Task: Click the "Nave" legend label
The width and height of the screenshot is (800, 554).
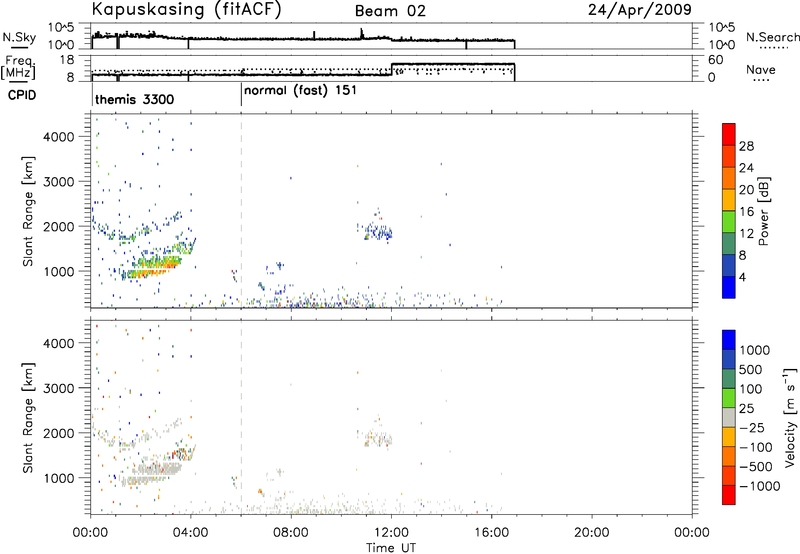Action: pos(760,70)
